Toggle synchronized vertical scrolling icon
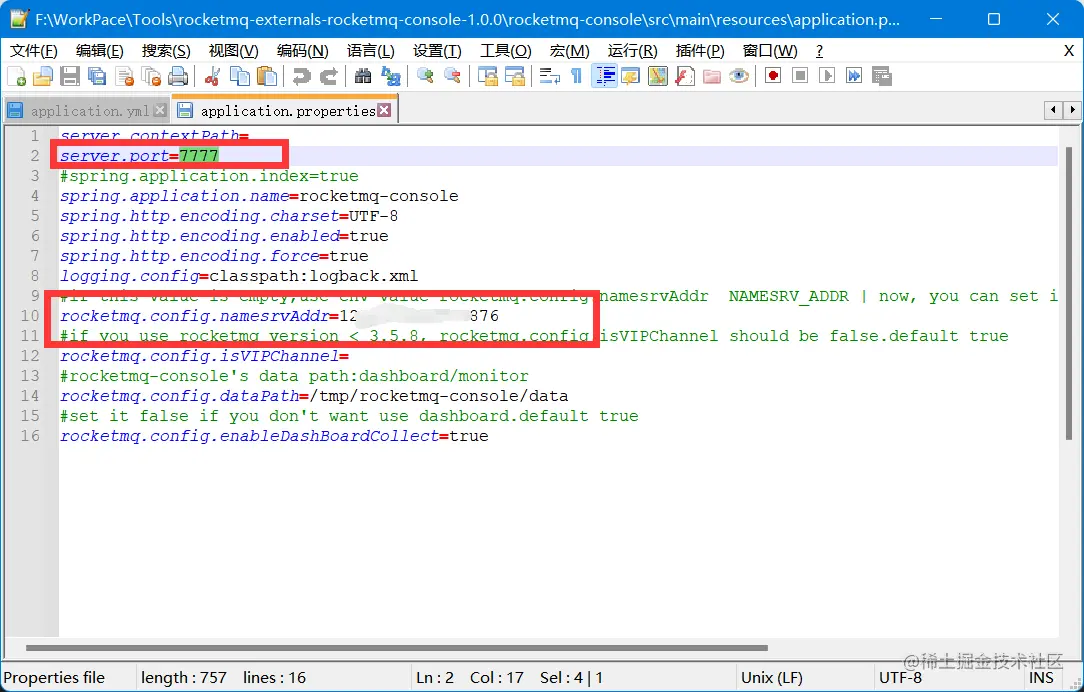The image size is (1084, 692). point(487,75)
